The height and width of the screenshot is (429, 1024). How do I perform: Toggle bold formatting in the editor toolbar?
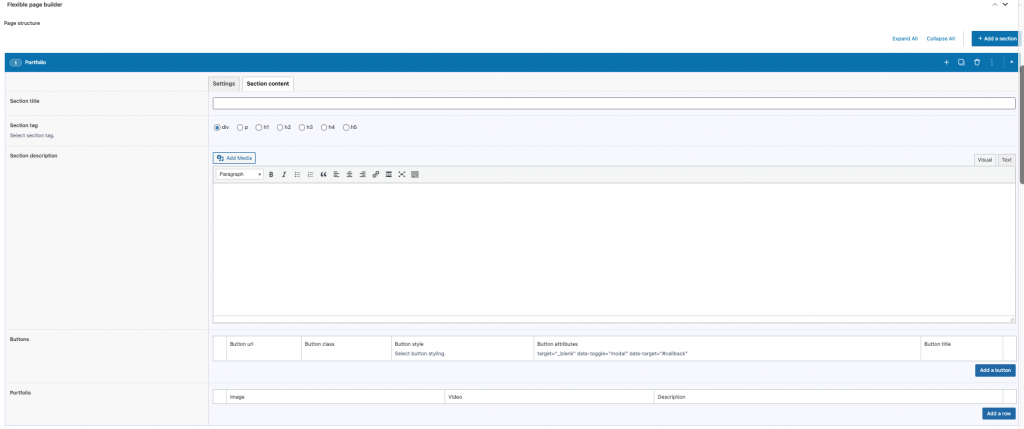[271, 174]
